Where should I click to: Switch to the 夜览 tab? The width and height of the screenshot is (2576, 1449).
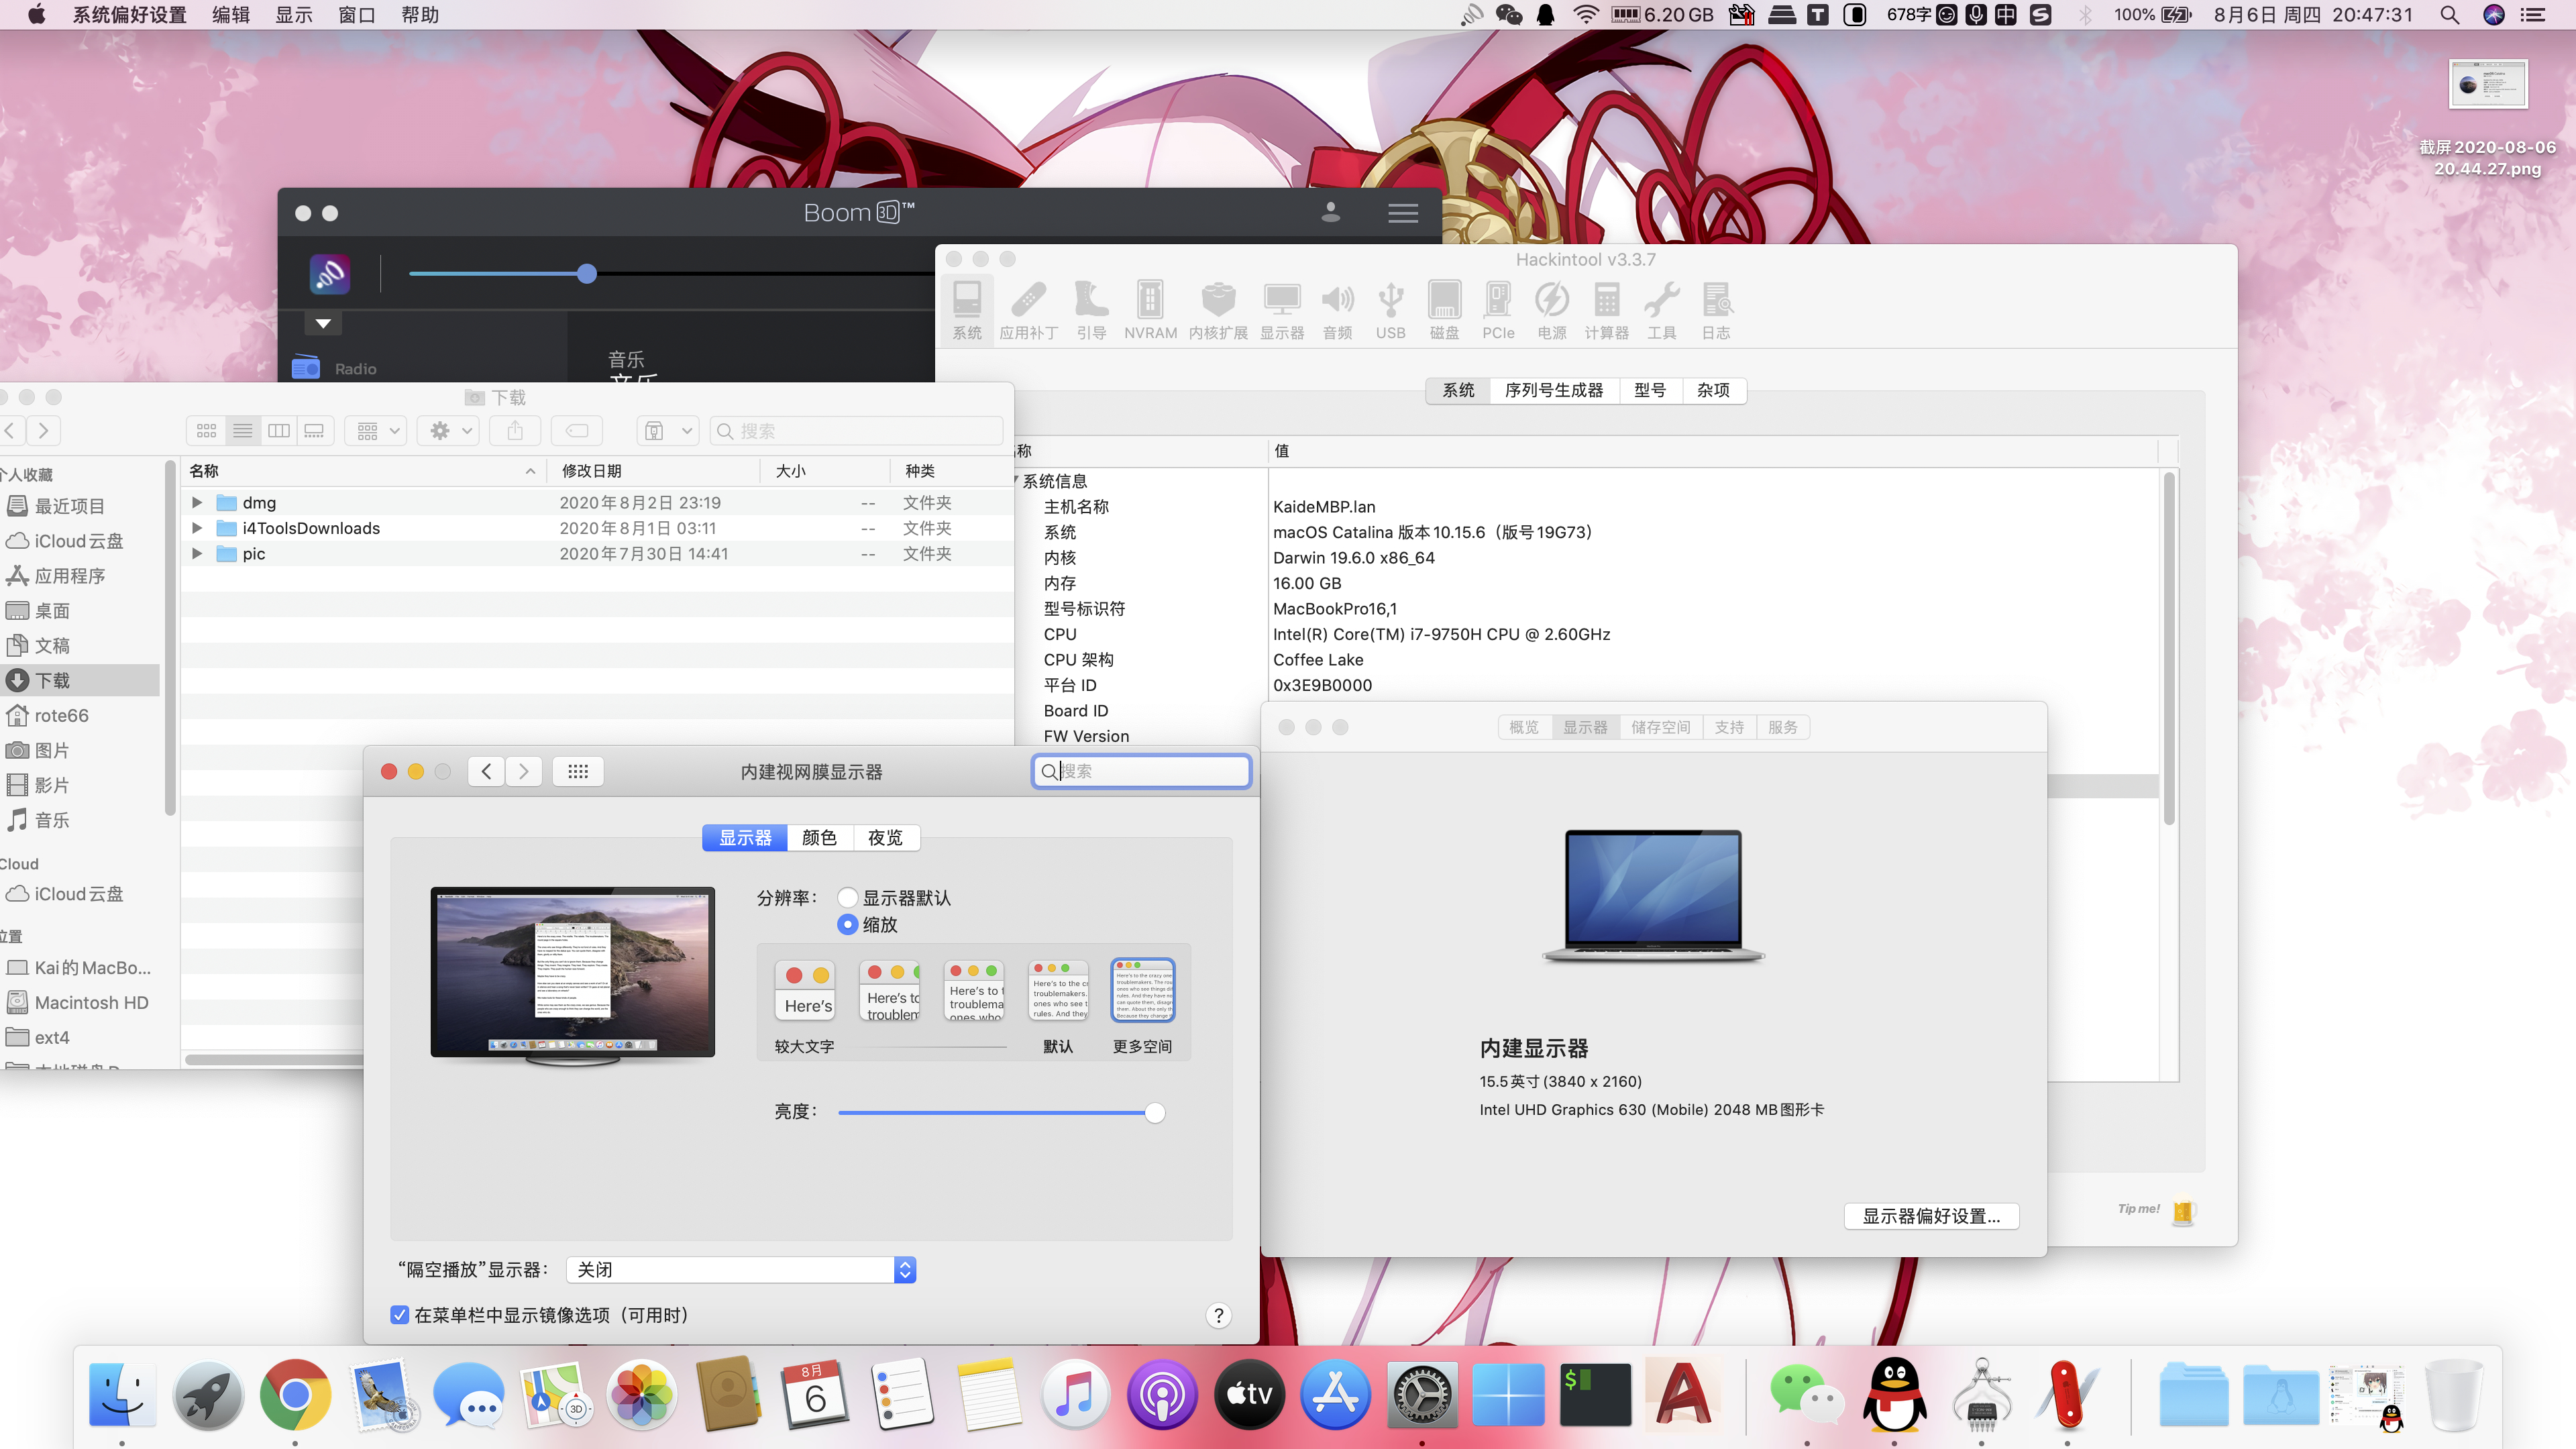pos(885,838)
